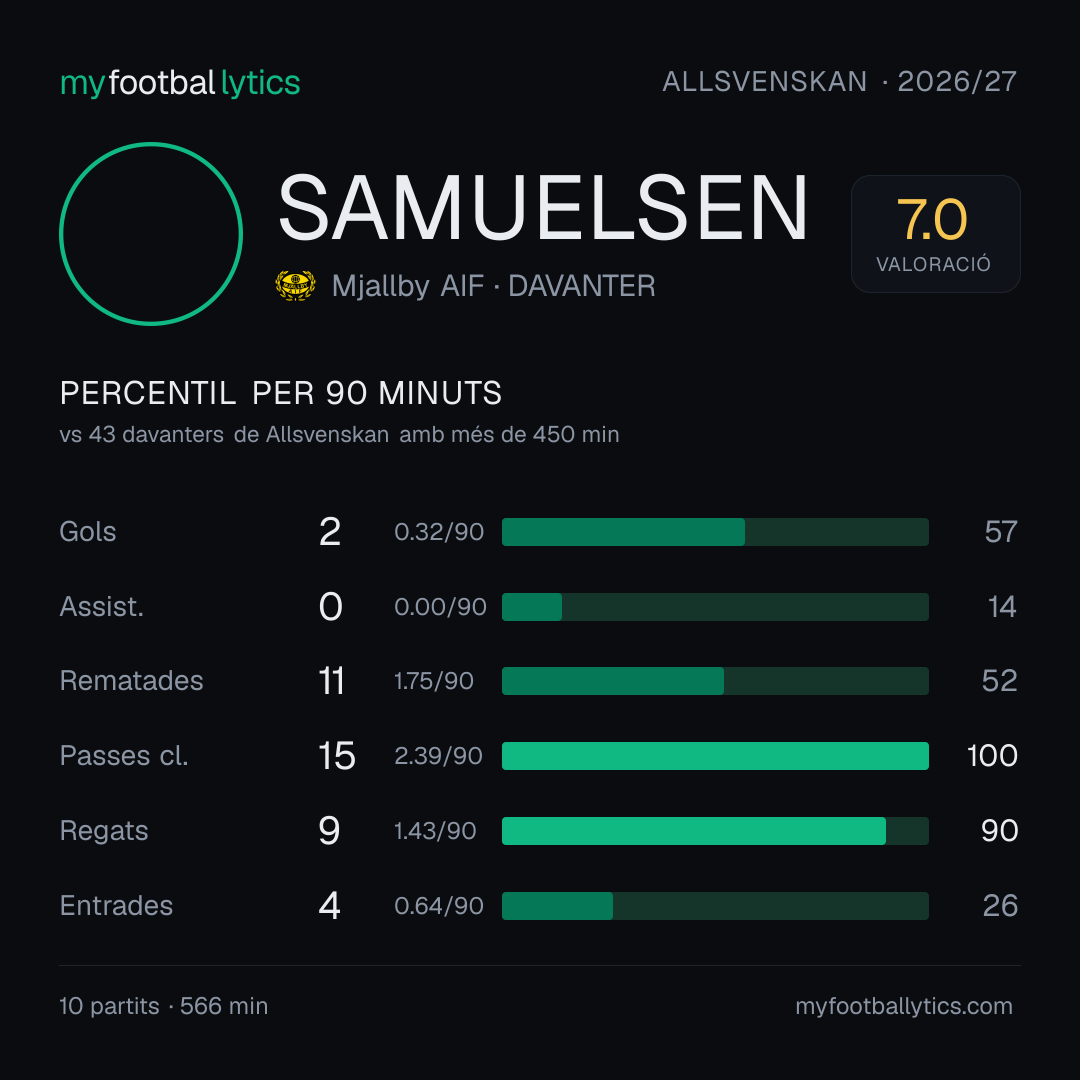Open the myfootballytics.com link
The width and height of the screenshot is (1080, 1080).
click(x=904, y=1006)
